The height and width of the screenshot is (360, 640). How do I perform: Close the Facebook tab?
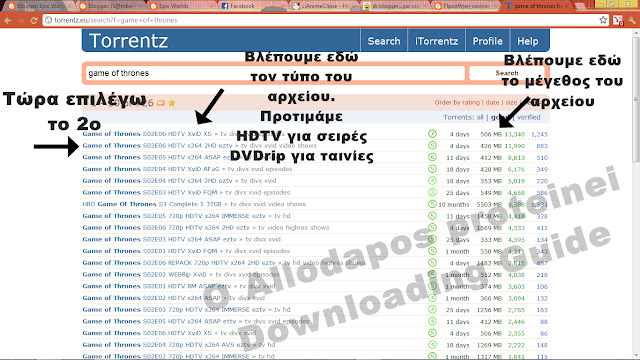[282, 6]
